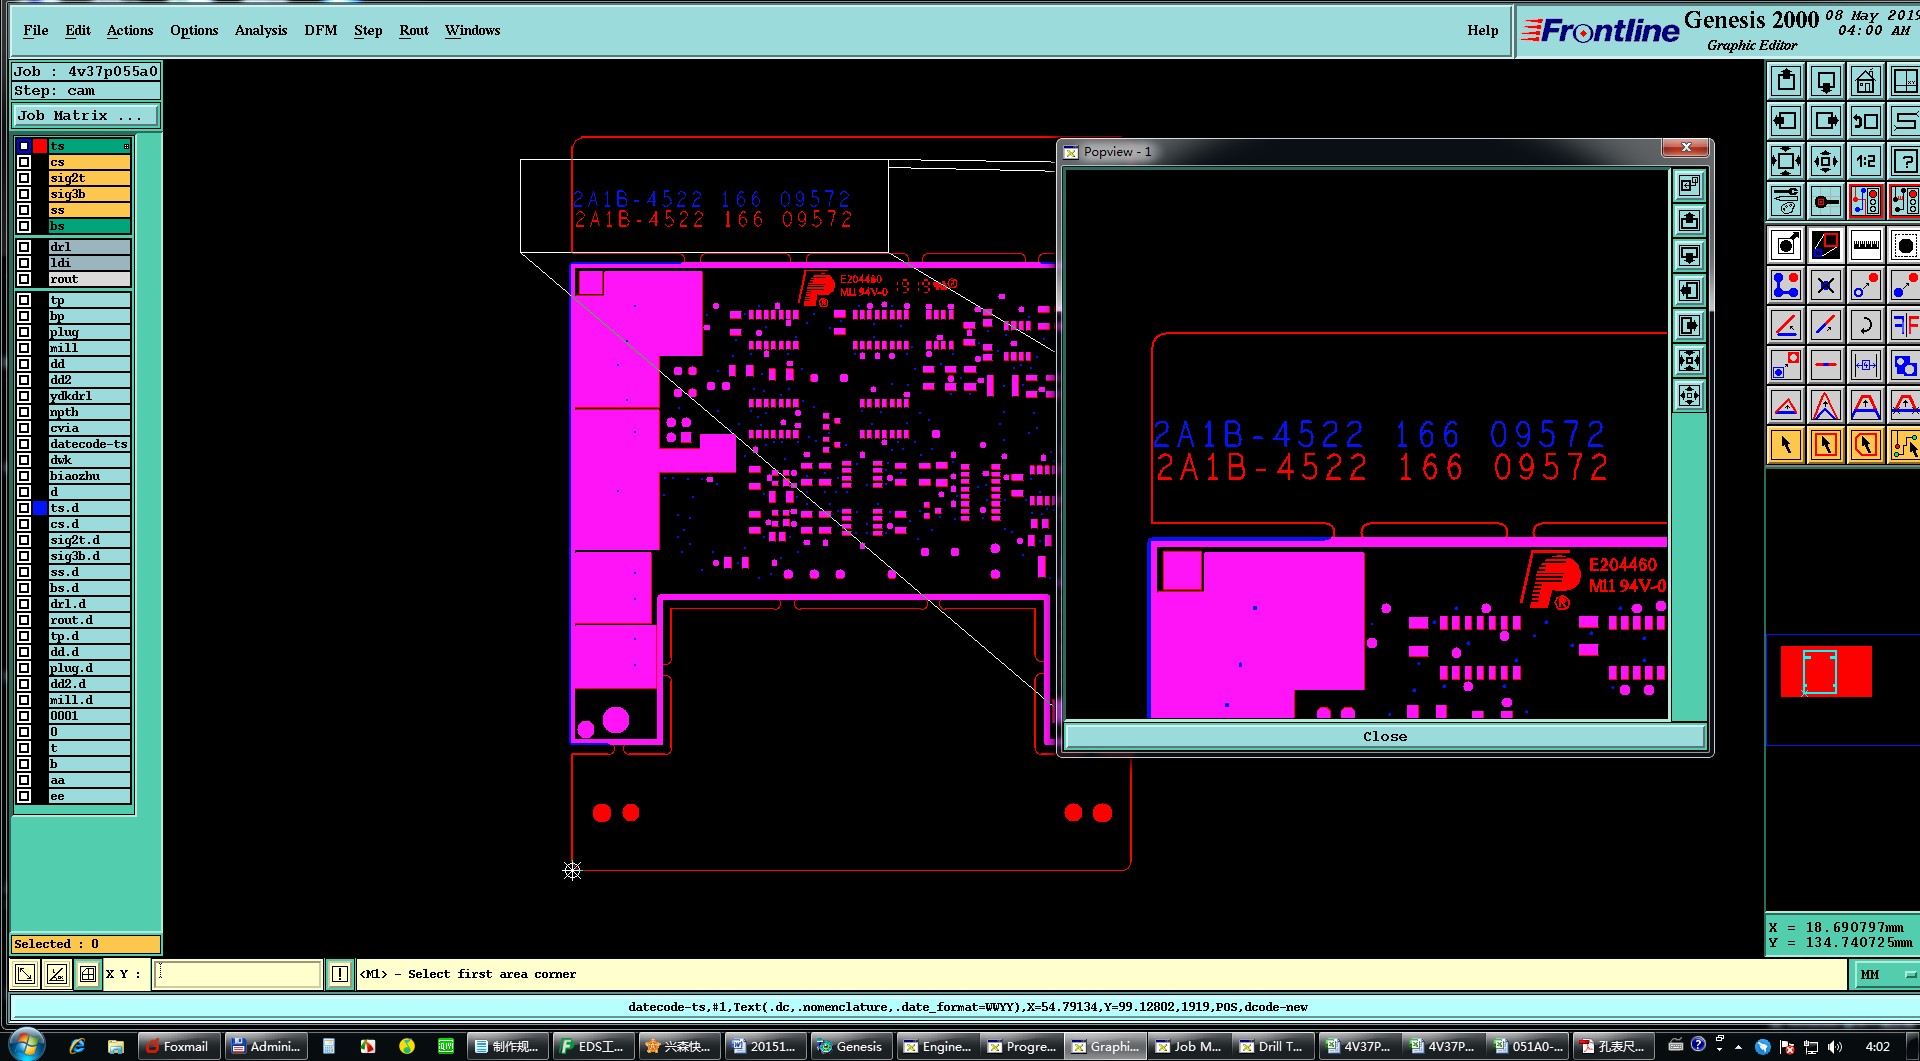Click the rotate feature tool icon
Viewport: 1920px width, 1061px height.
(1865, 325)
